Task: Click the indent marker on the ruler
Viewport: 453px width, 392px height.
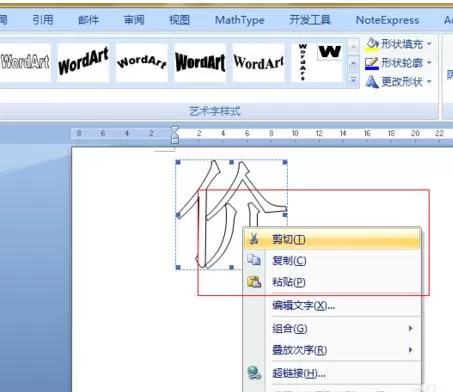Action: [175, 135]
